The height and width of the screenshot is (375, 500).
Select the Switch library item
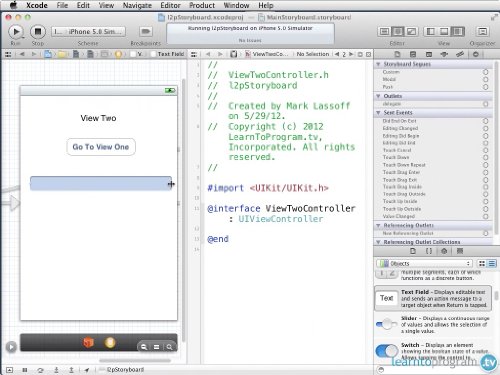tap(433, 351)
